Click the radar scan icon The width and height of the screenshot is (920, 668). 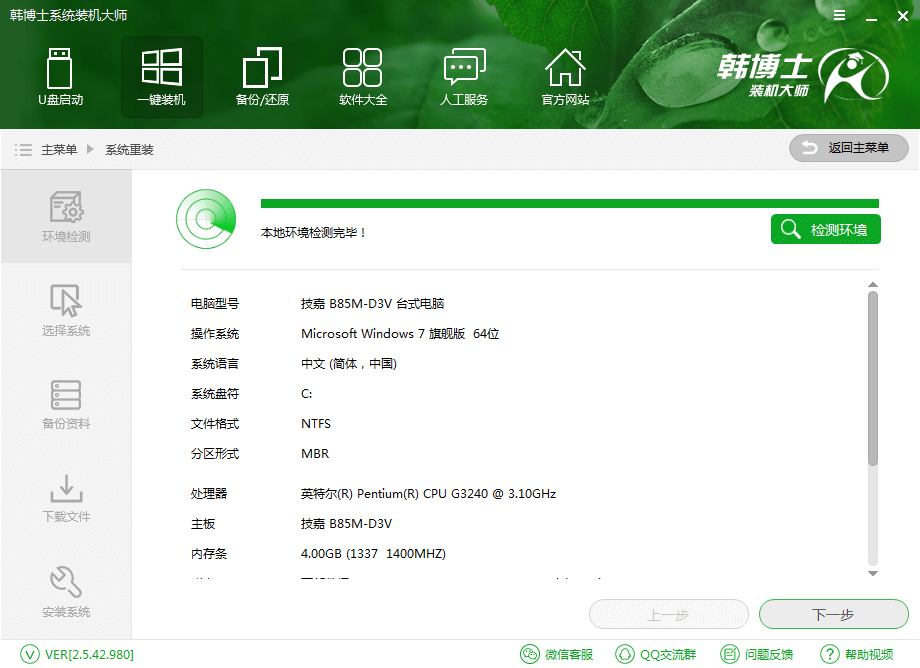pyautogui.click(x=206, y=219)
